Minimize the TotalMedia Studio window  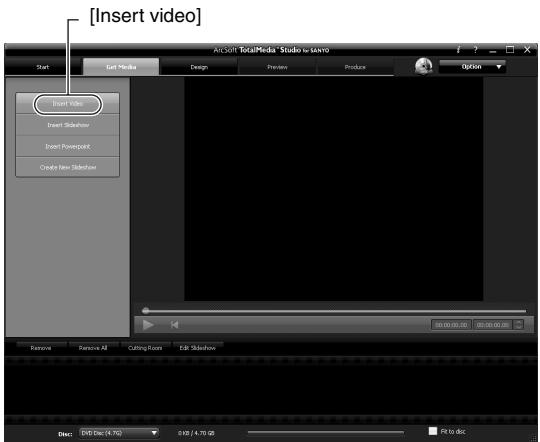[x=493, y=51]
